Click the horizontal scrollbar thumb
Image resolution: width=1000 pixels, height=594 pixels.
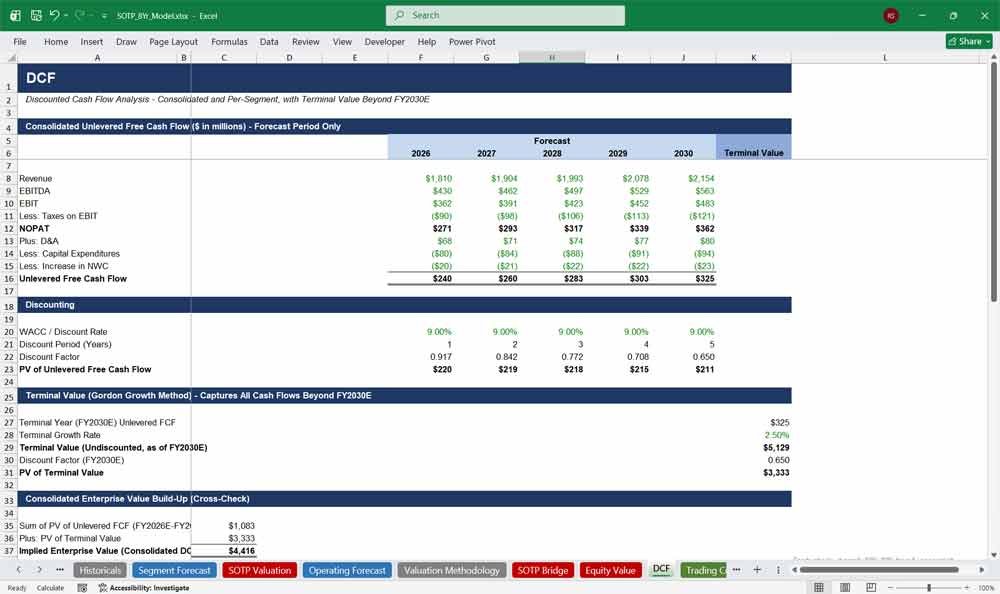point(879,570)
